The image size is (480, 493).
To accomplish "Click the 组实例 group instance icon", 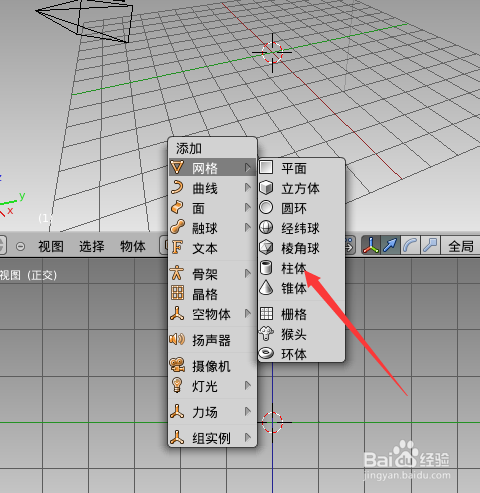I will click(x=177, y=437).
